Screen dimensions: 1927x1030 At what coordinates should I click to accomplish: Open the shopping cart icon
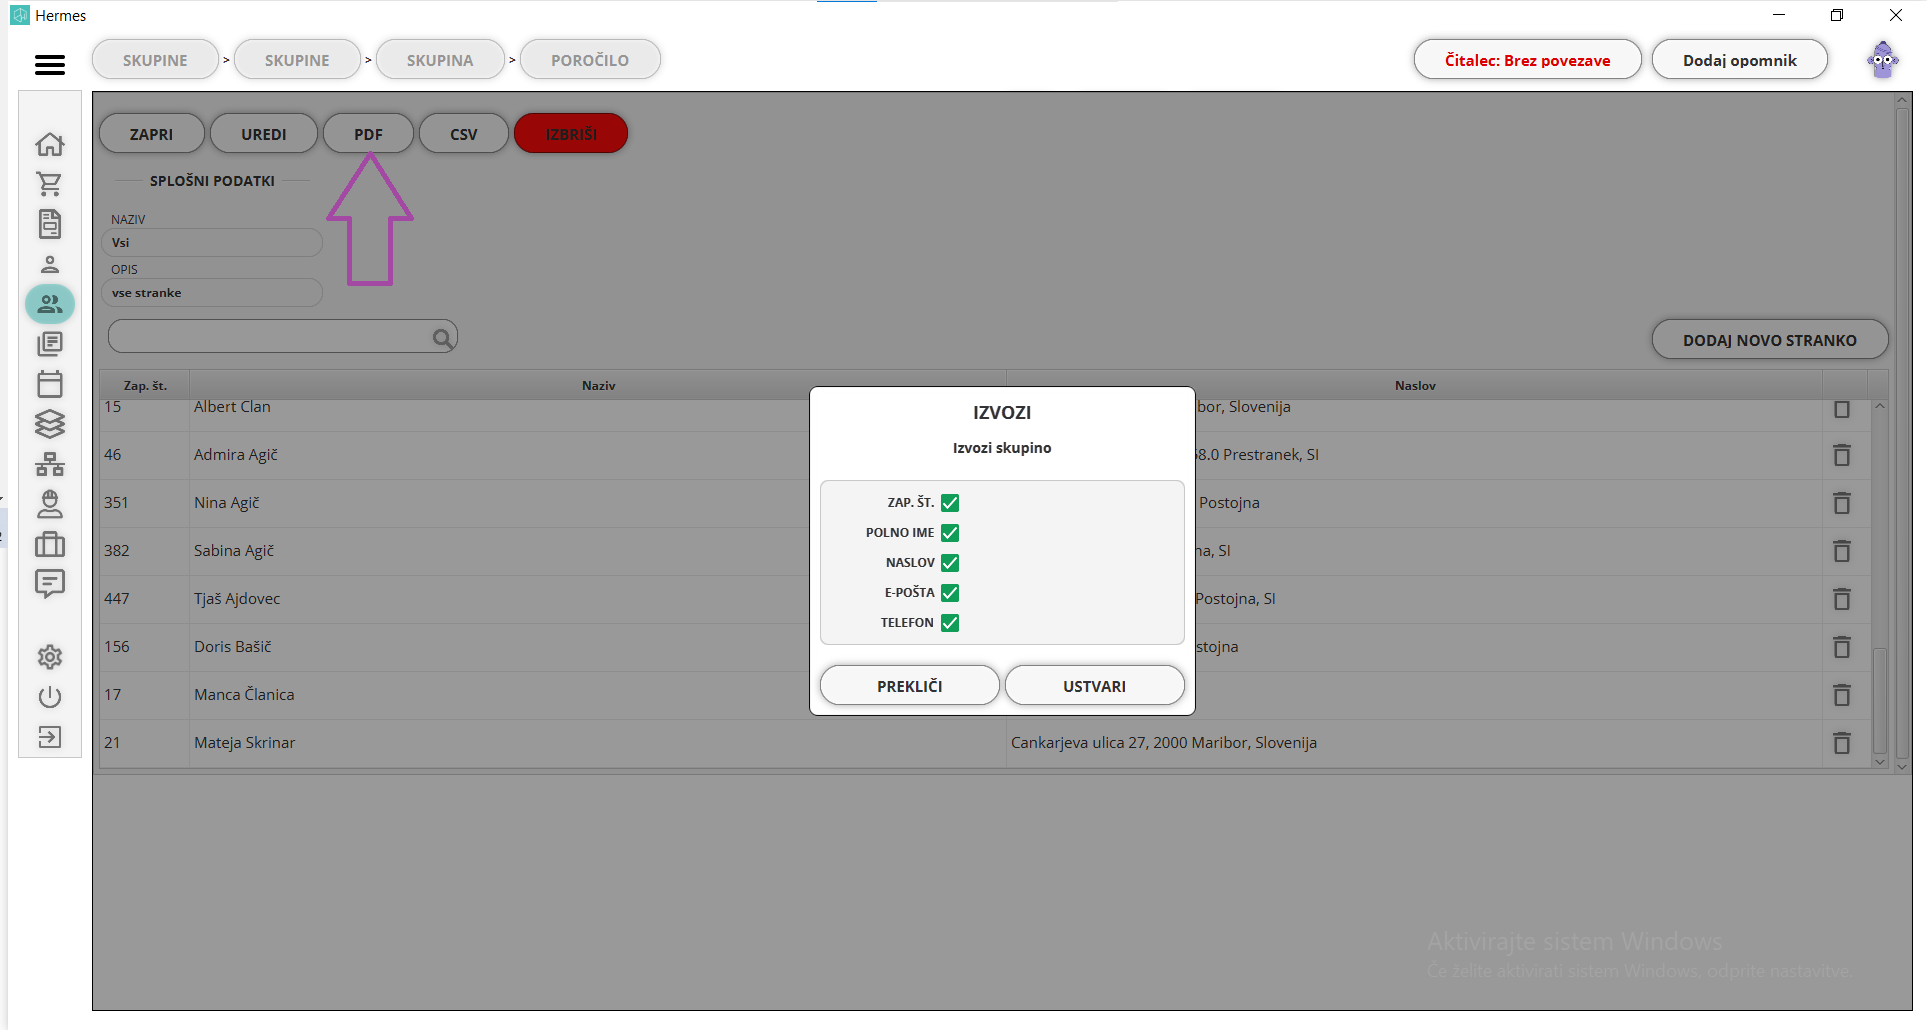(50, 184)
